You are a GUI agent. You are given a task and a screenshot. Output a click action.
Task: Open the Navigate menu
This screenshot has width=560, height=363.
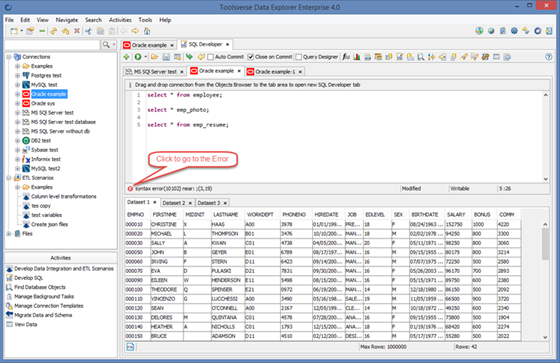click(x=67, y=20)
